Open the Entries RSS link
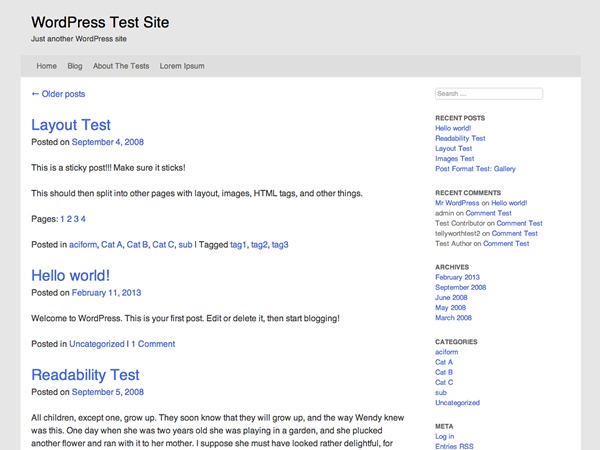Viewport: 600px width, 450px height. pyautogui.click(x=454, y=446)
